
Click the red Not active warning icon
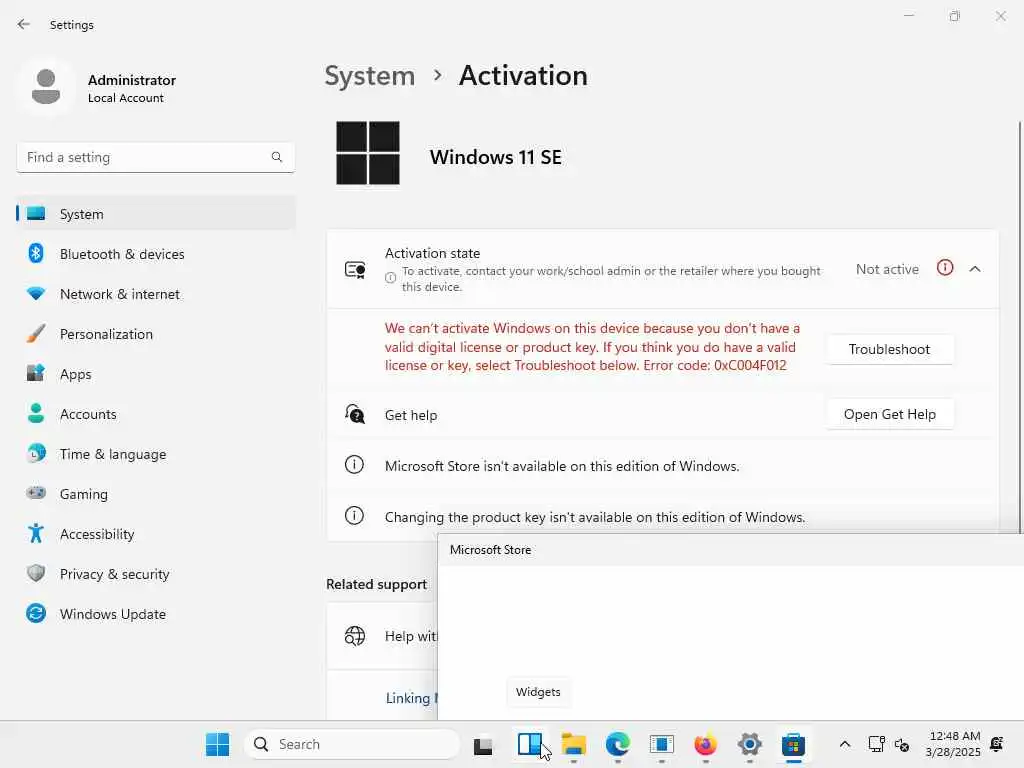click(x=945, y=268)
